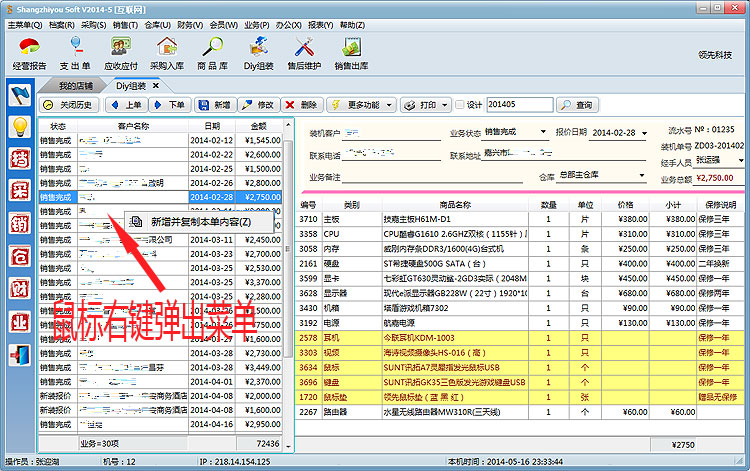This screenshot has height=471, width=750.
Task: Click the red 采 sidebar icon
Action: tap(20, 191)
